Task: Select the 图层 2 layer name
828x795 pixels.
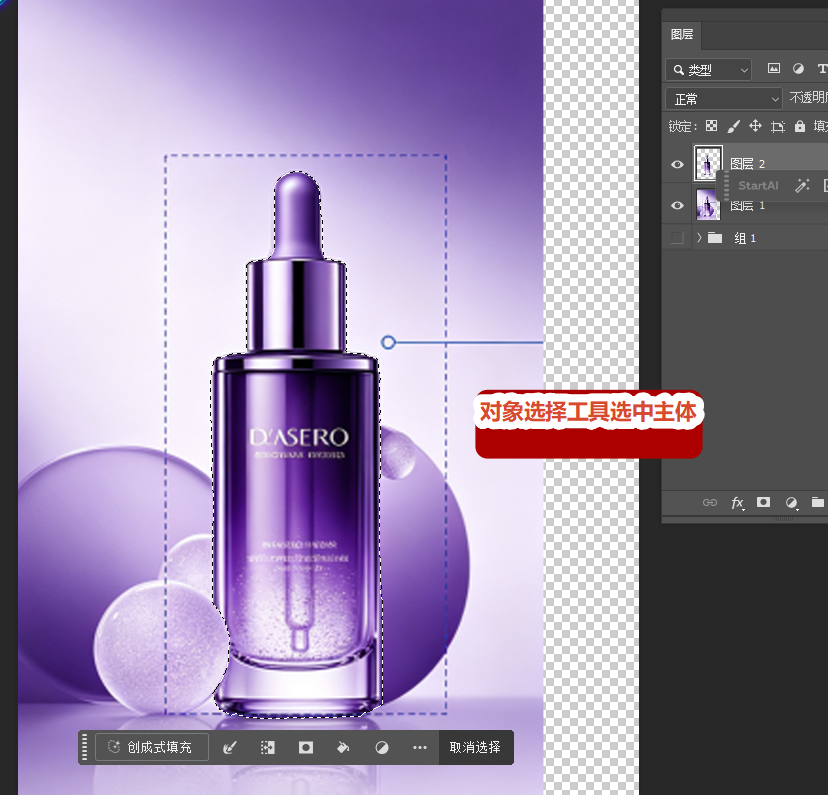Action: click(747, 164)
